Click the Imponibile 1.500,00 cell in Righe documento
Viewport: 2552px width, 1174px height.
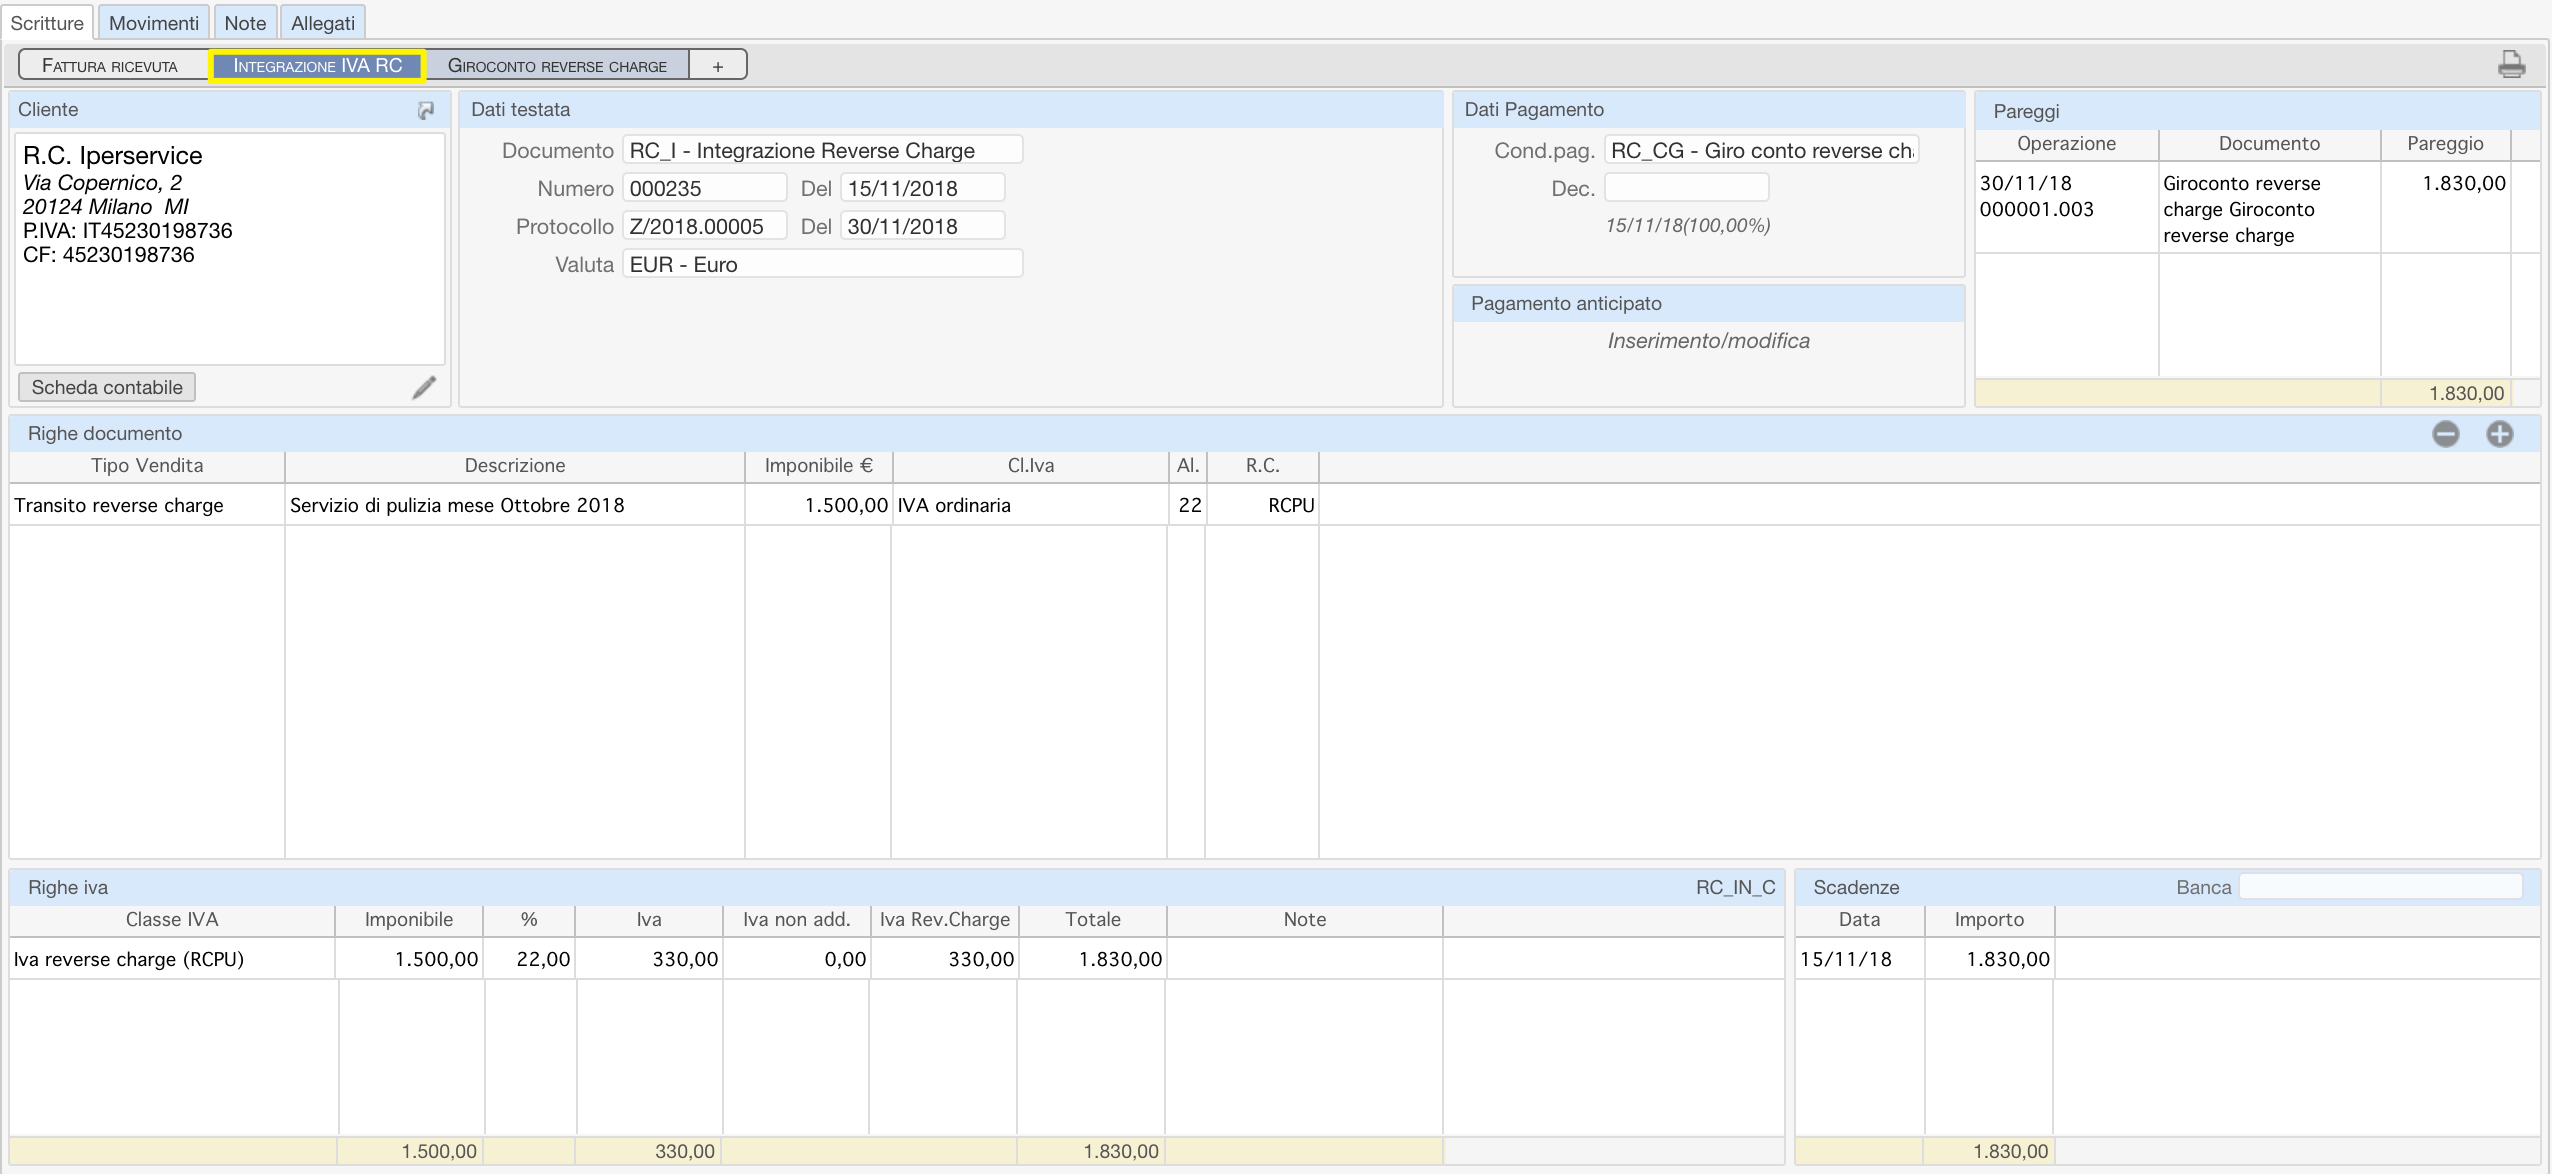point(818,505)
